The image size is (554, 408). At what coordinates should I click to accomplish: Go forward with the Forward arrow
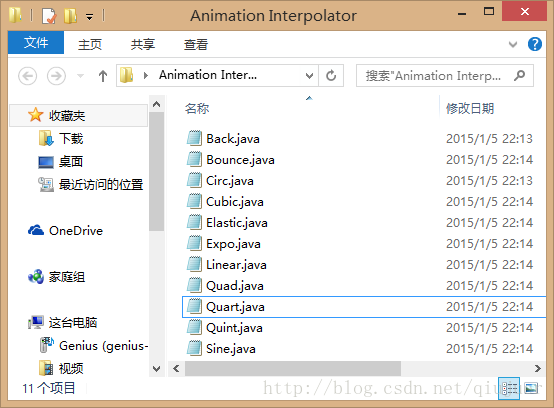pos(57,76)
